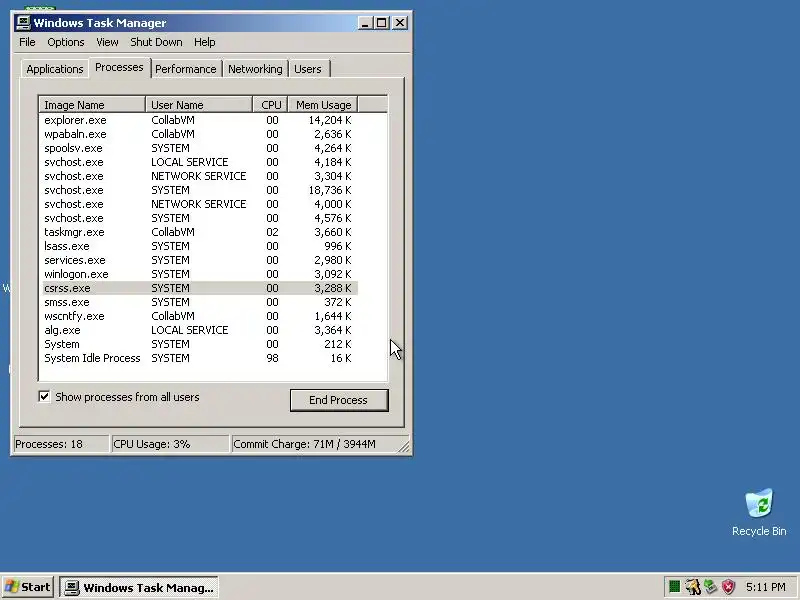This screenshot has width=800, height=600.
Task: Open the View menu
Action: [107, 42]
